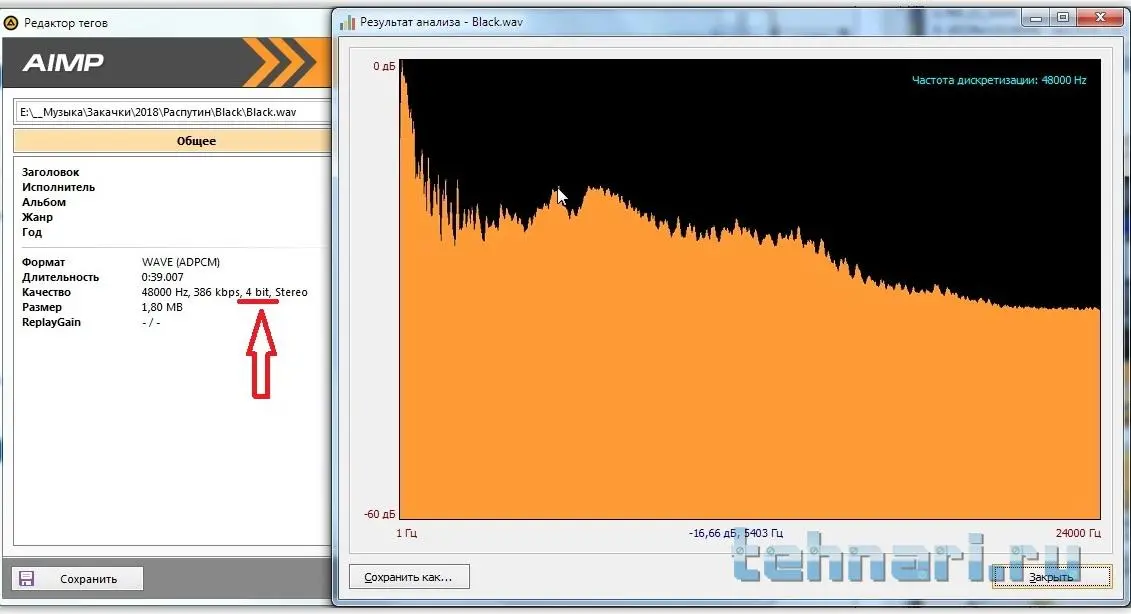The image size is (1131, 614).
Task: Click the ReplayGain label
Action: [51, 323]
